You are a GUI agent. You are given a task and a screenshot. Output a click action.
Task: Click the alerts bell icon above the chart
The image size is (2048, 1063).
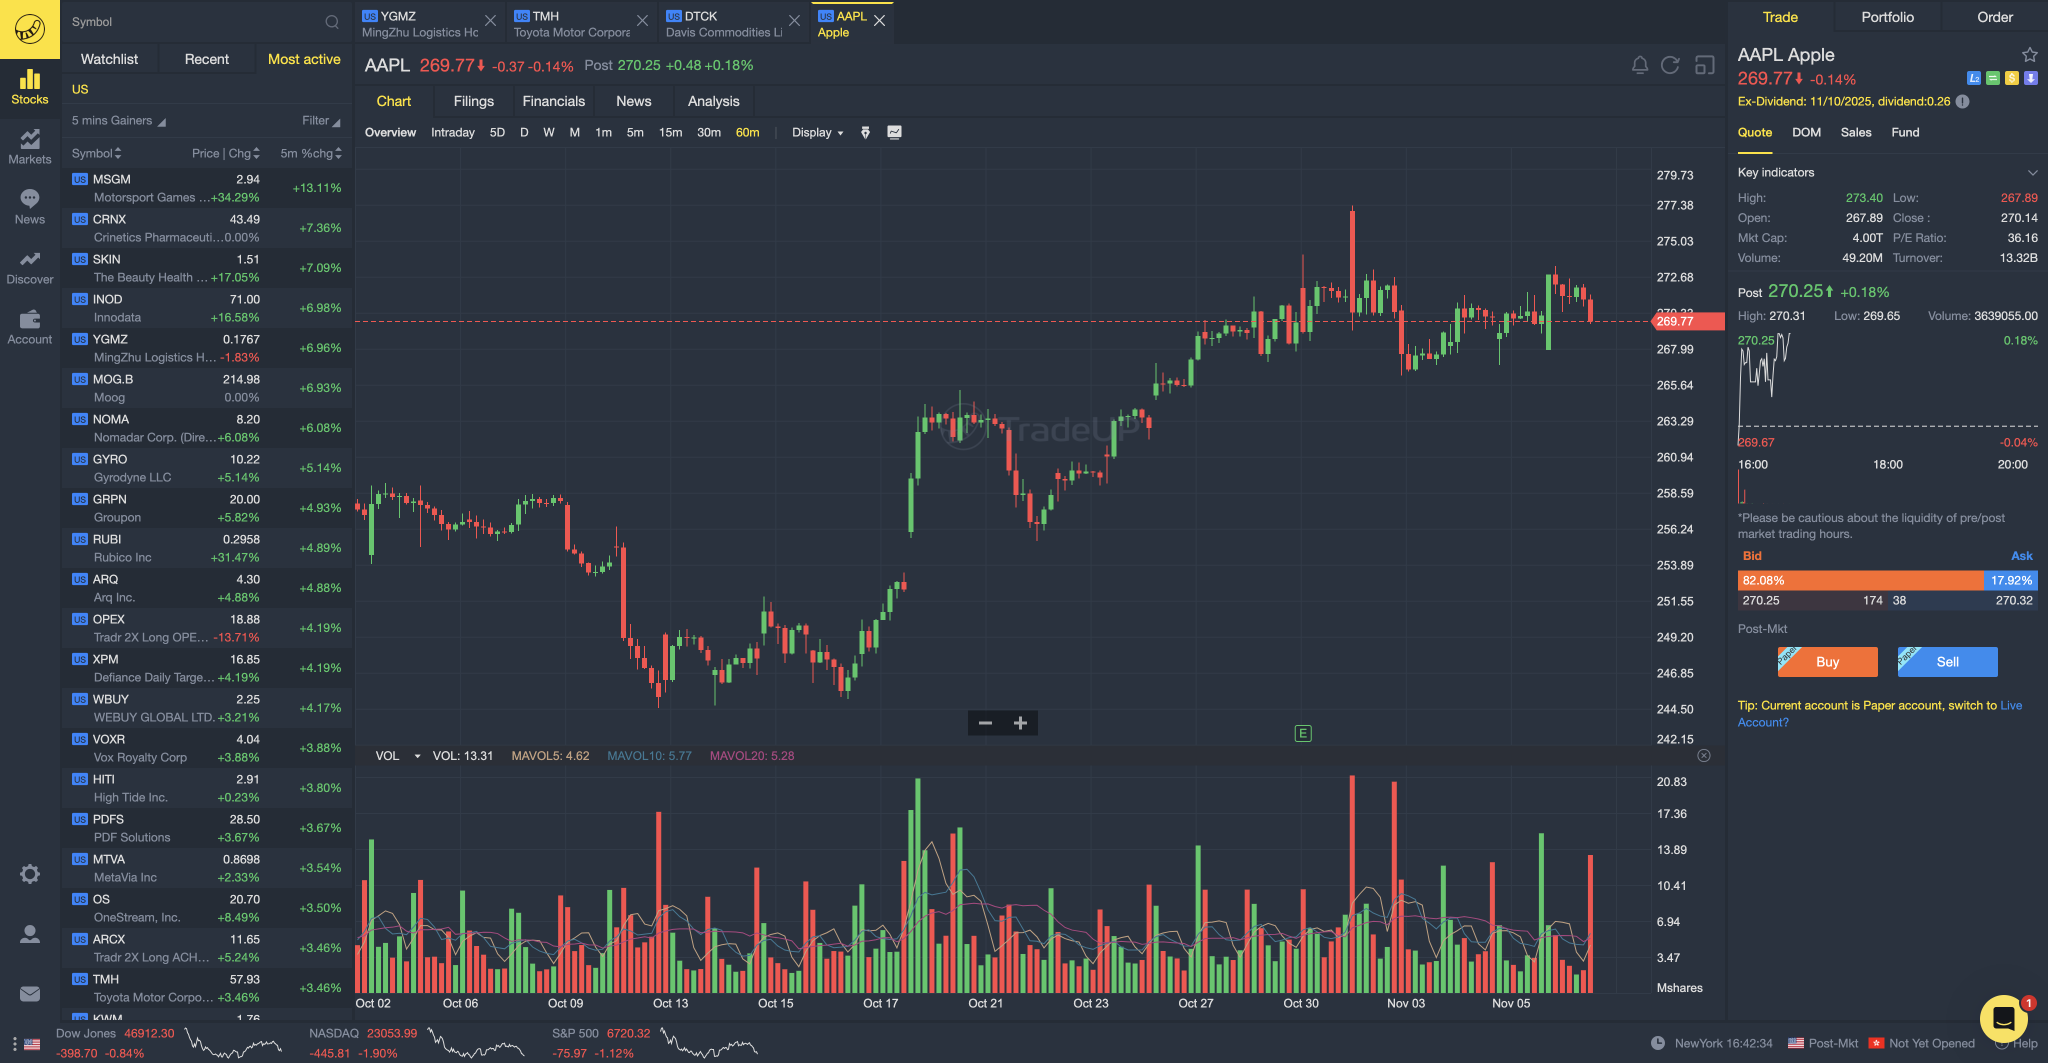(x=1639, y=64)
